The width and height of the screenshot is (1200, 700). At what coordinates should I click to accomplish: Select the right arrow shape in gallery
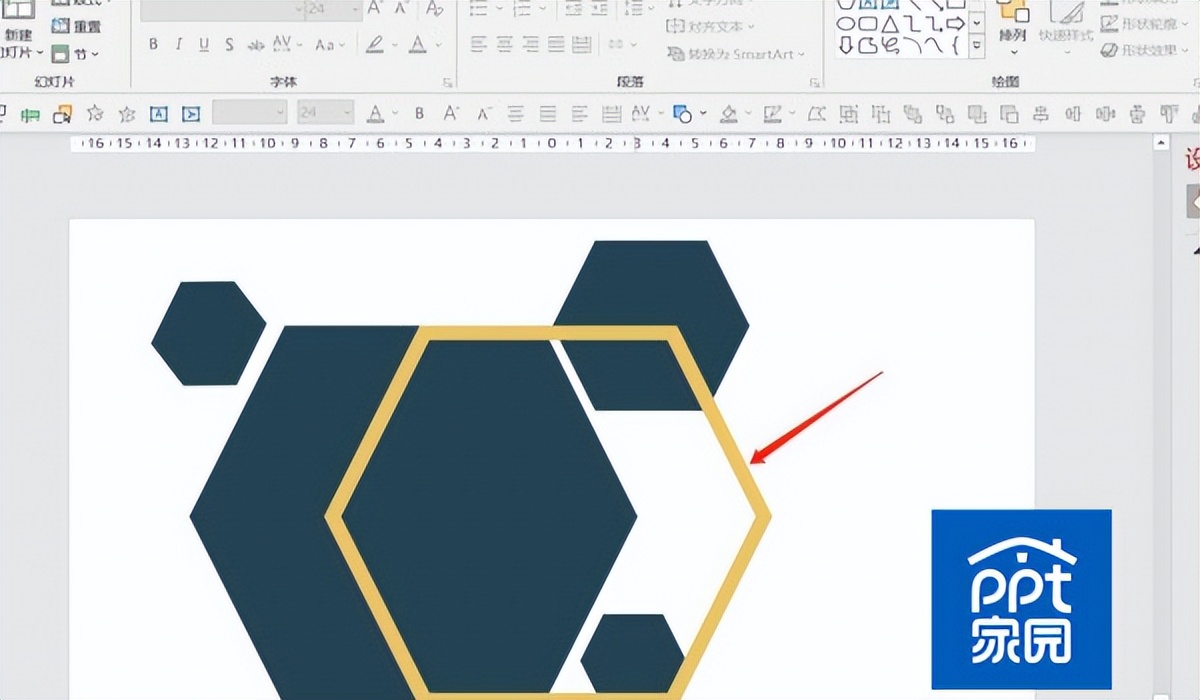tap(955, 23)
